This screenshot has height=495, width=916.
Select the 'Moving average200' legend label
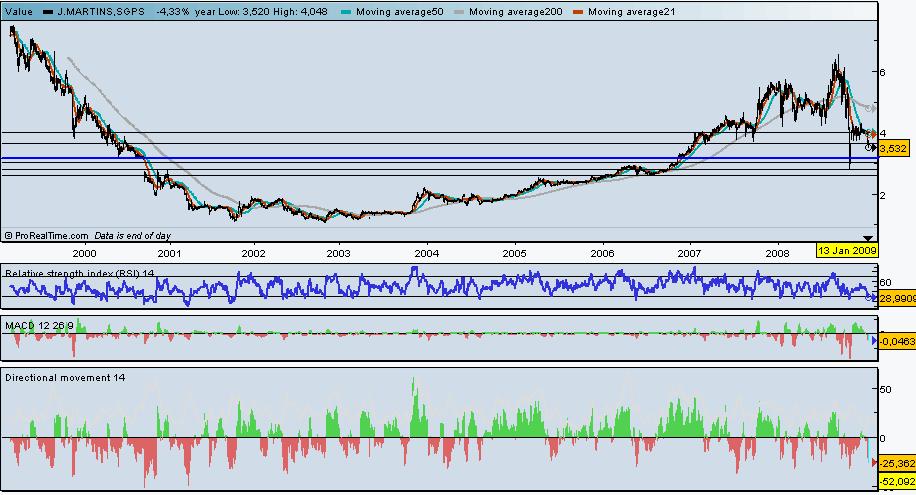coord(516,12)
